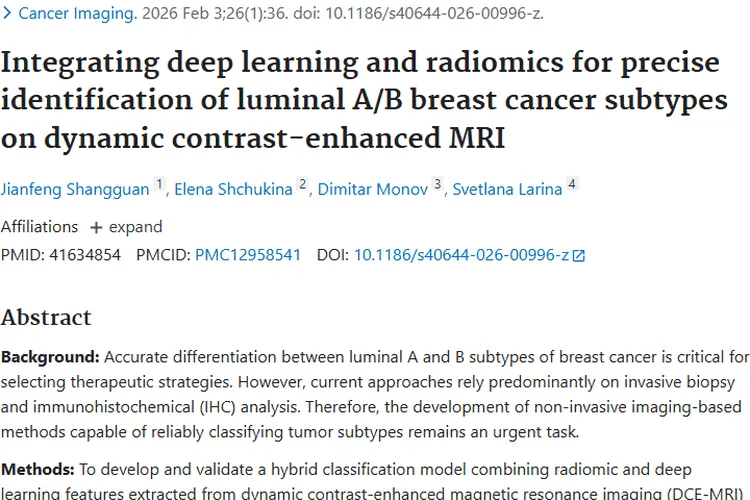Click affiliation superscript 2 after Shchukina
This screenshot has width=750, height=500.
303,185
